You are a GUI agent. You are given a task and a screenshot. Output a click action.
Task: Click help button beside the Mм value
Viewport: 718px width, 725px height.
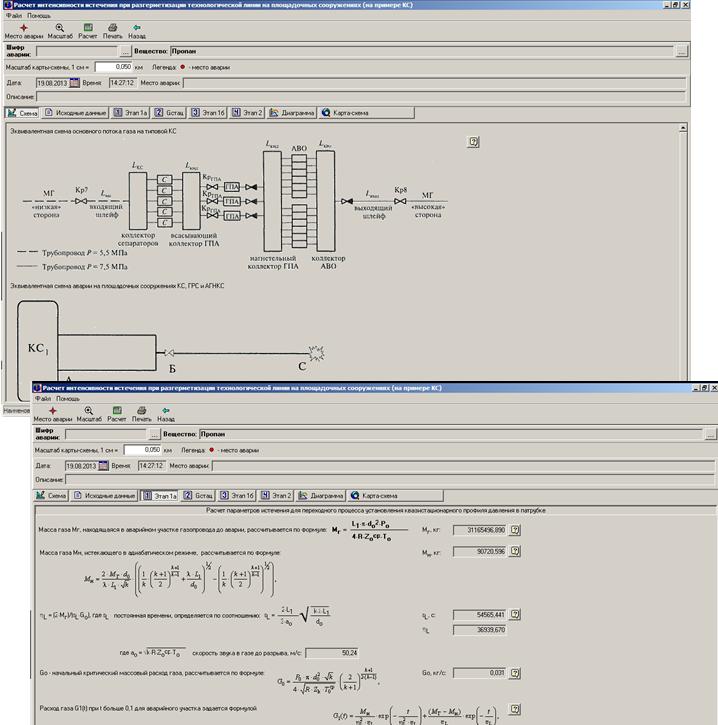click(x=516, y=551)
